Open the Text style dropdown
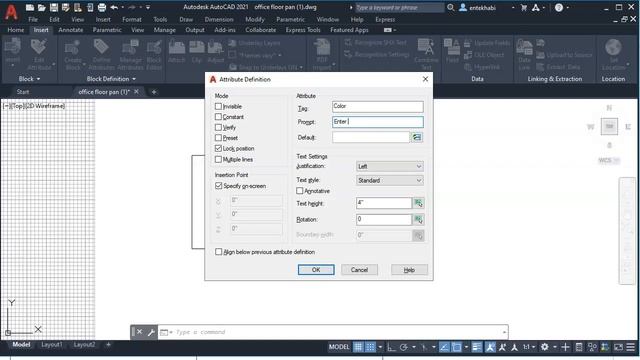 pyautogui.click(x=390, y=180)
